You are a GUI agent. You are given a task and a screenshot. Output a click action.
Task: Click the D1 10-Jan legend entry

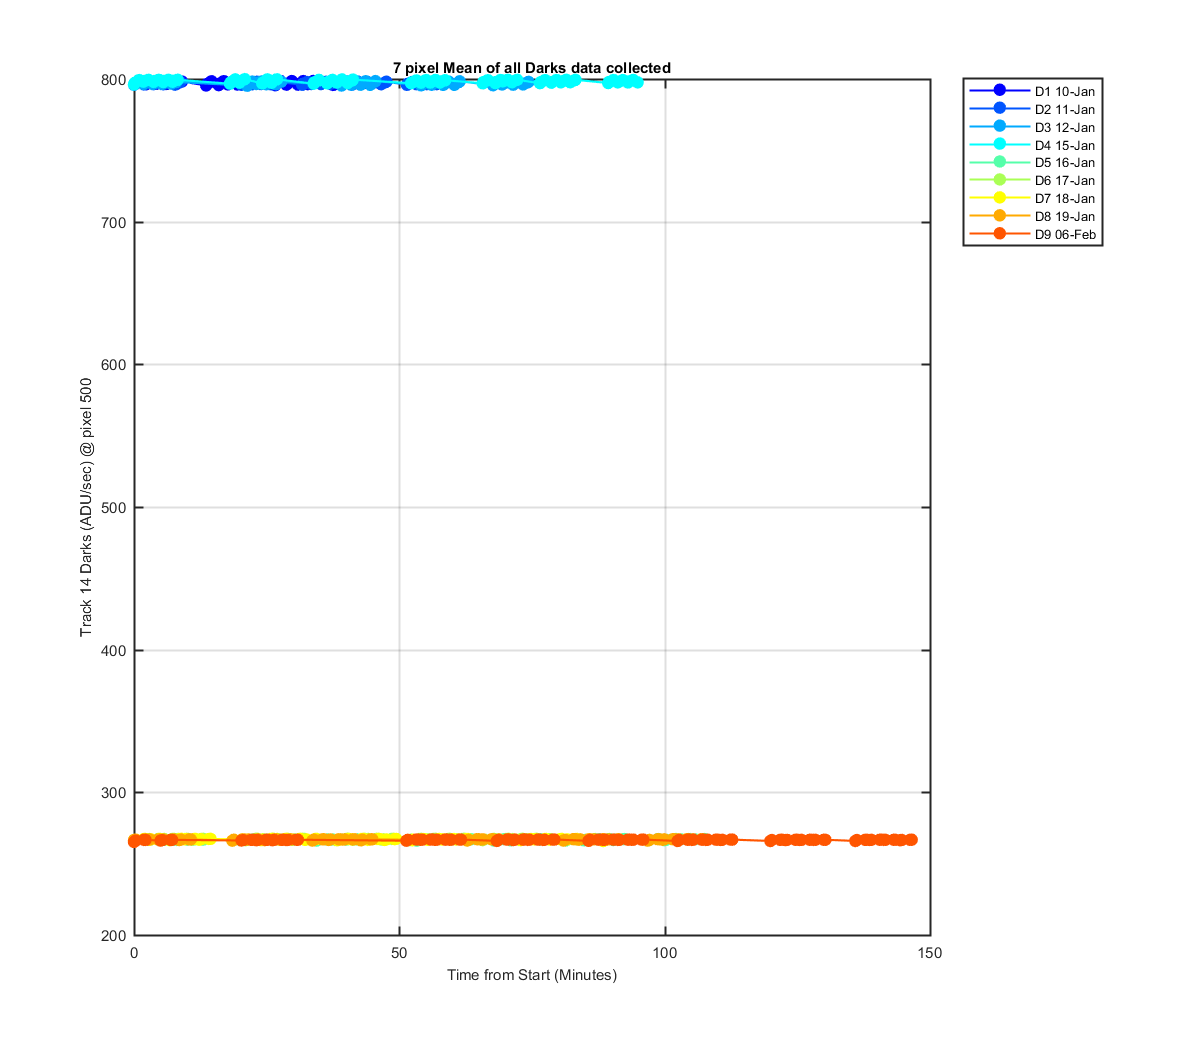point(1032,91)
